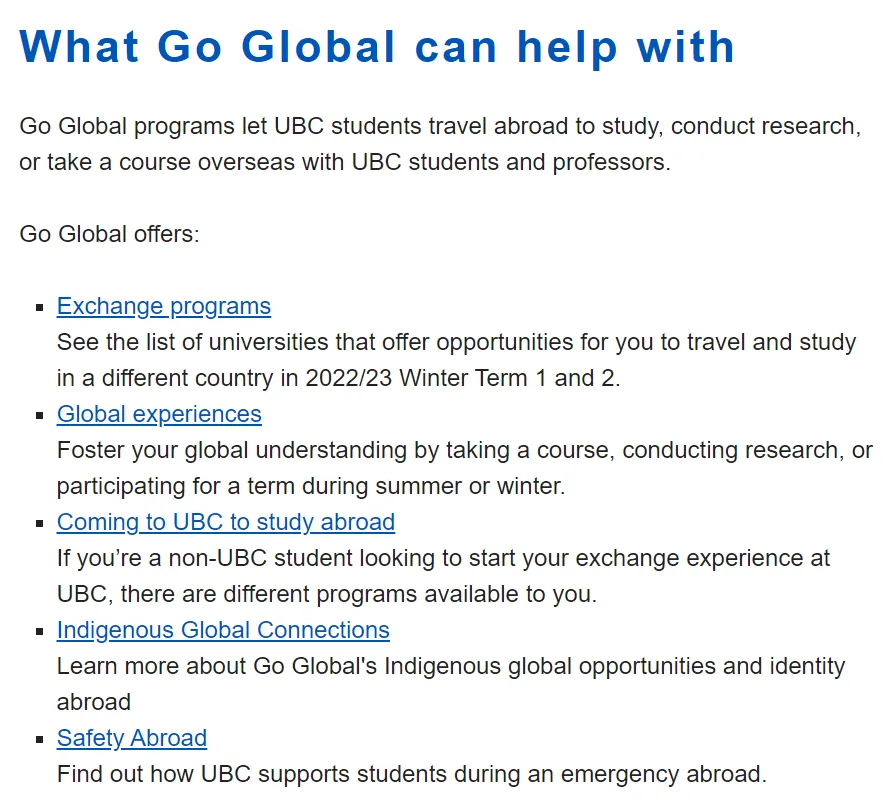Click the 'If you're a non-UBC student' description
Screen dimensions: 883x812
click(x=443, y=558)
